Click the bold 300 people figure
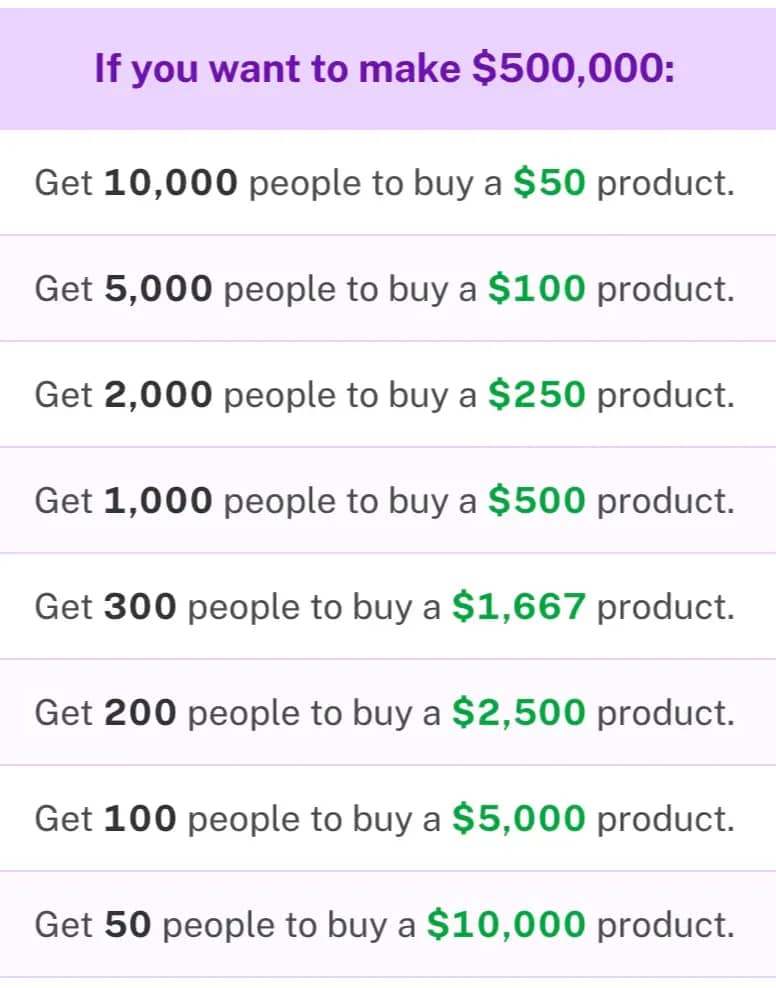The width and height of the screenshot is (776, 988). pyautogui.click(x=140, y=607)
